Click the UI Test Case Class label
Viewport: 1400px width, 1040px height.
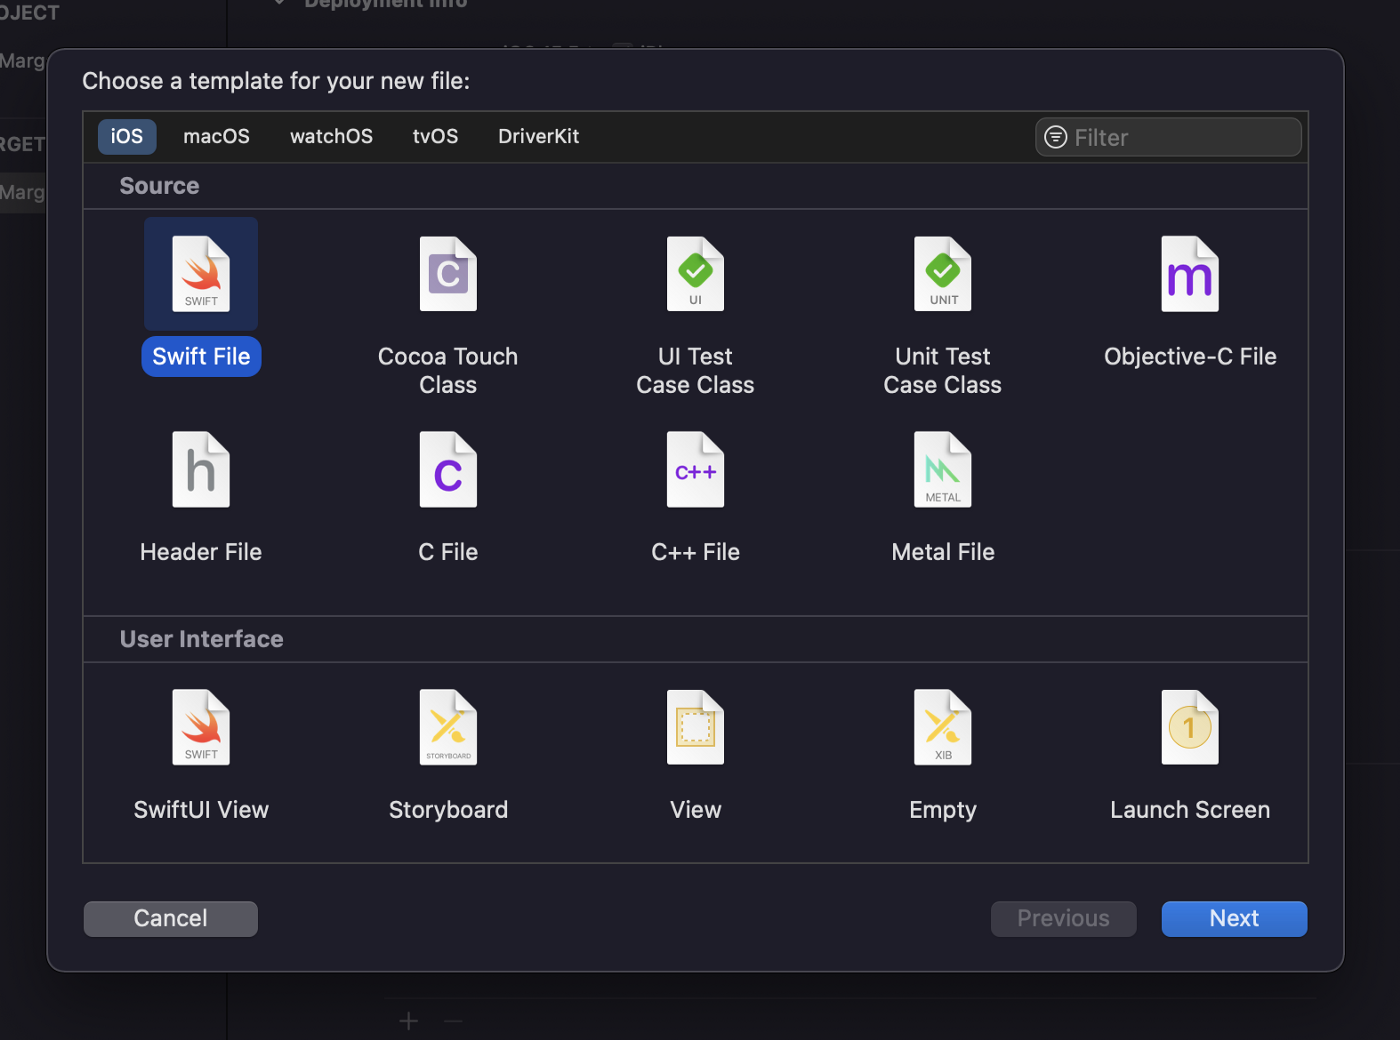click(695, 371)
